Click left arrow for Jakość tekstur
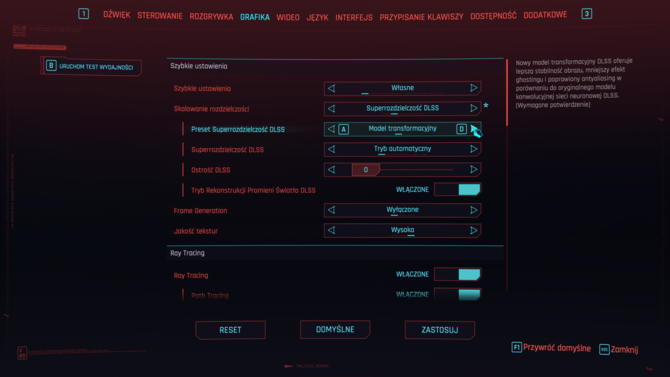This screenshot has height=377, width=670. pyautogui.click(x=331, y=230)
